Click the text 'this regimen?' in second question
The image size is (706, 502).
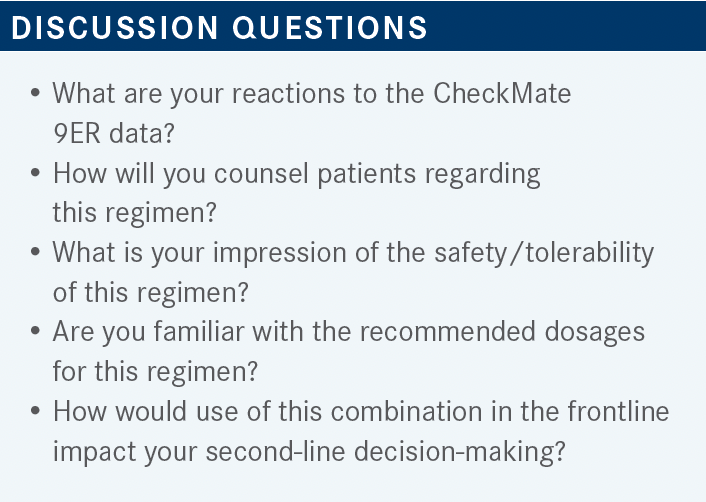click(134, 213)
